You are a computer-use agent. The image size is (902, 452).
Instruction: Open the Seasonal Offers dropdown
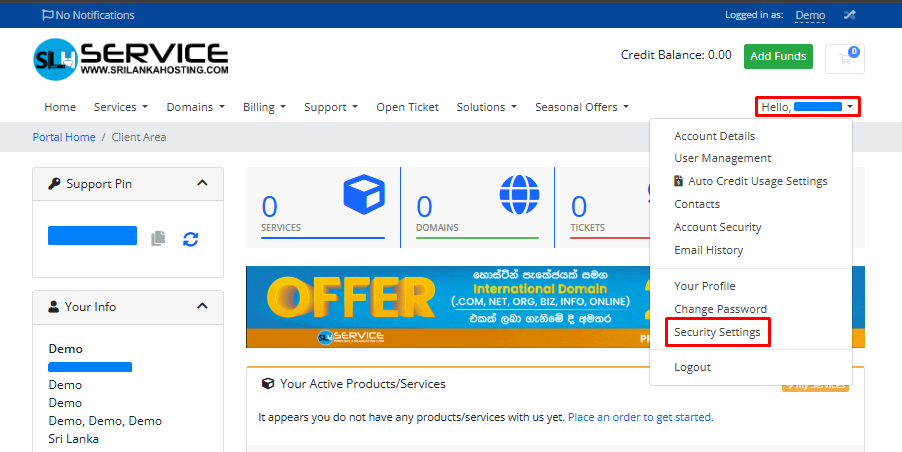pos(581,107)
